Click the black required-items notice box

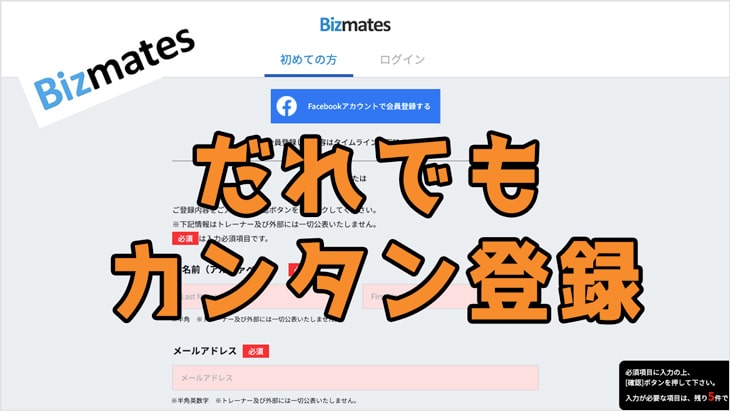[674, 385]
